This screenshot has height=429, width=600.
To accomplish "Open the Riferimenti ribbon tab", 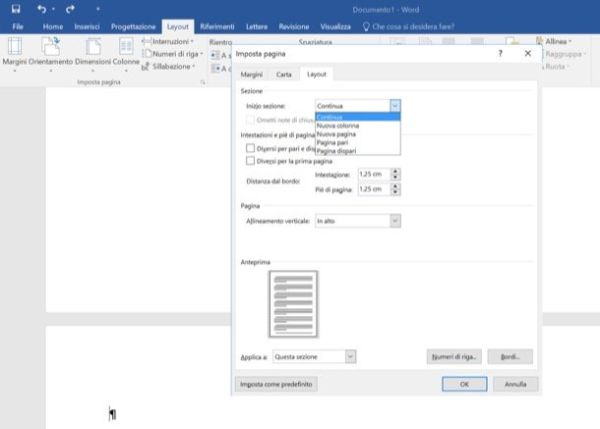I will coord(217,27).
